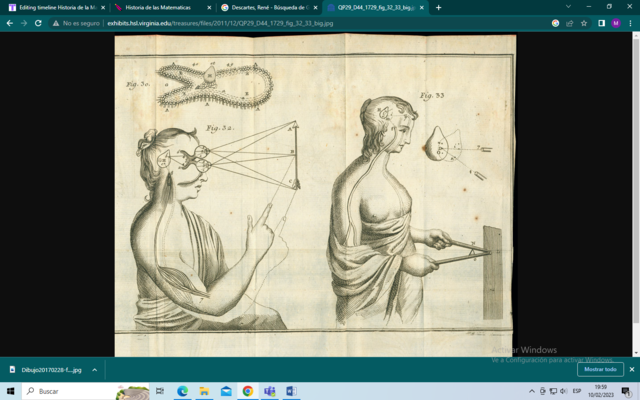Open Microsoft Word from the taskbar
This screenshot has width=640, height=400.
[x=291, y=391]
